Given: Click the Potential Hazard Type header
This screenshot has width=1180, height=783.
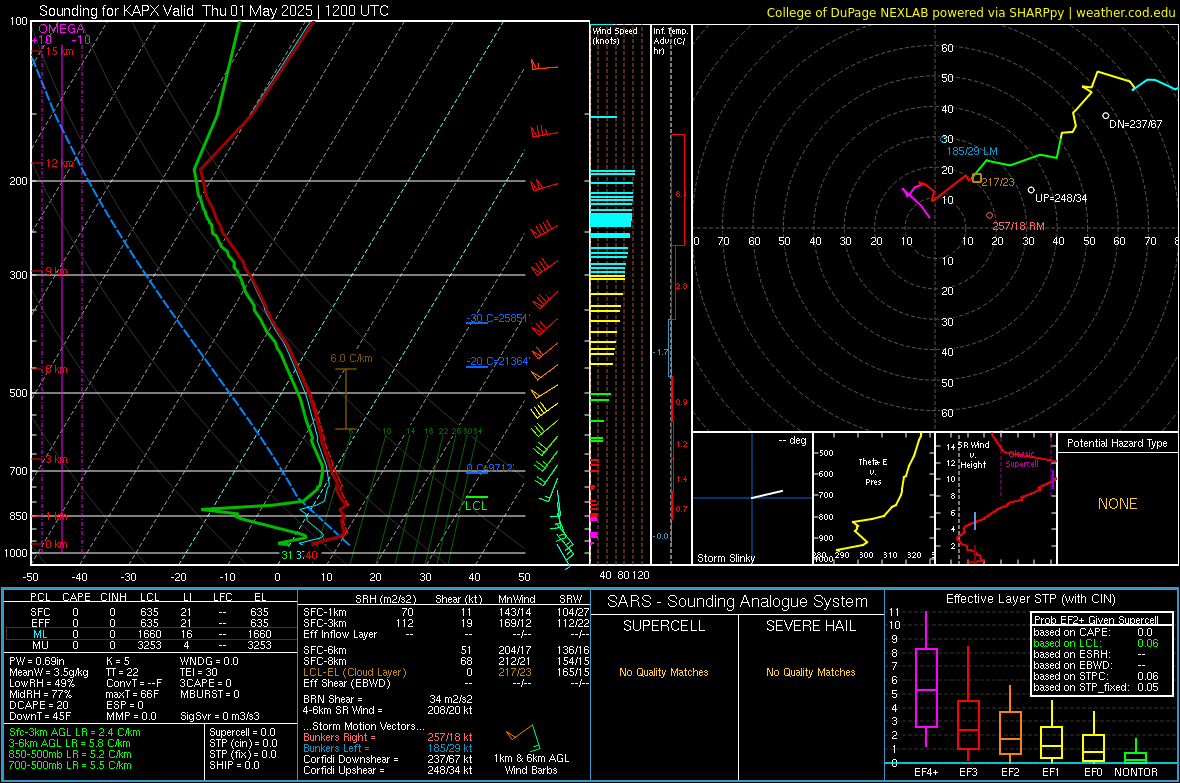Looking at the screenshot, I should point(1117,443).
